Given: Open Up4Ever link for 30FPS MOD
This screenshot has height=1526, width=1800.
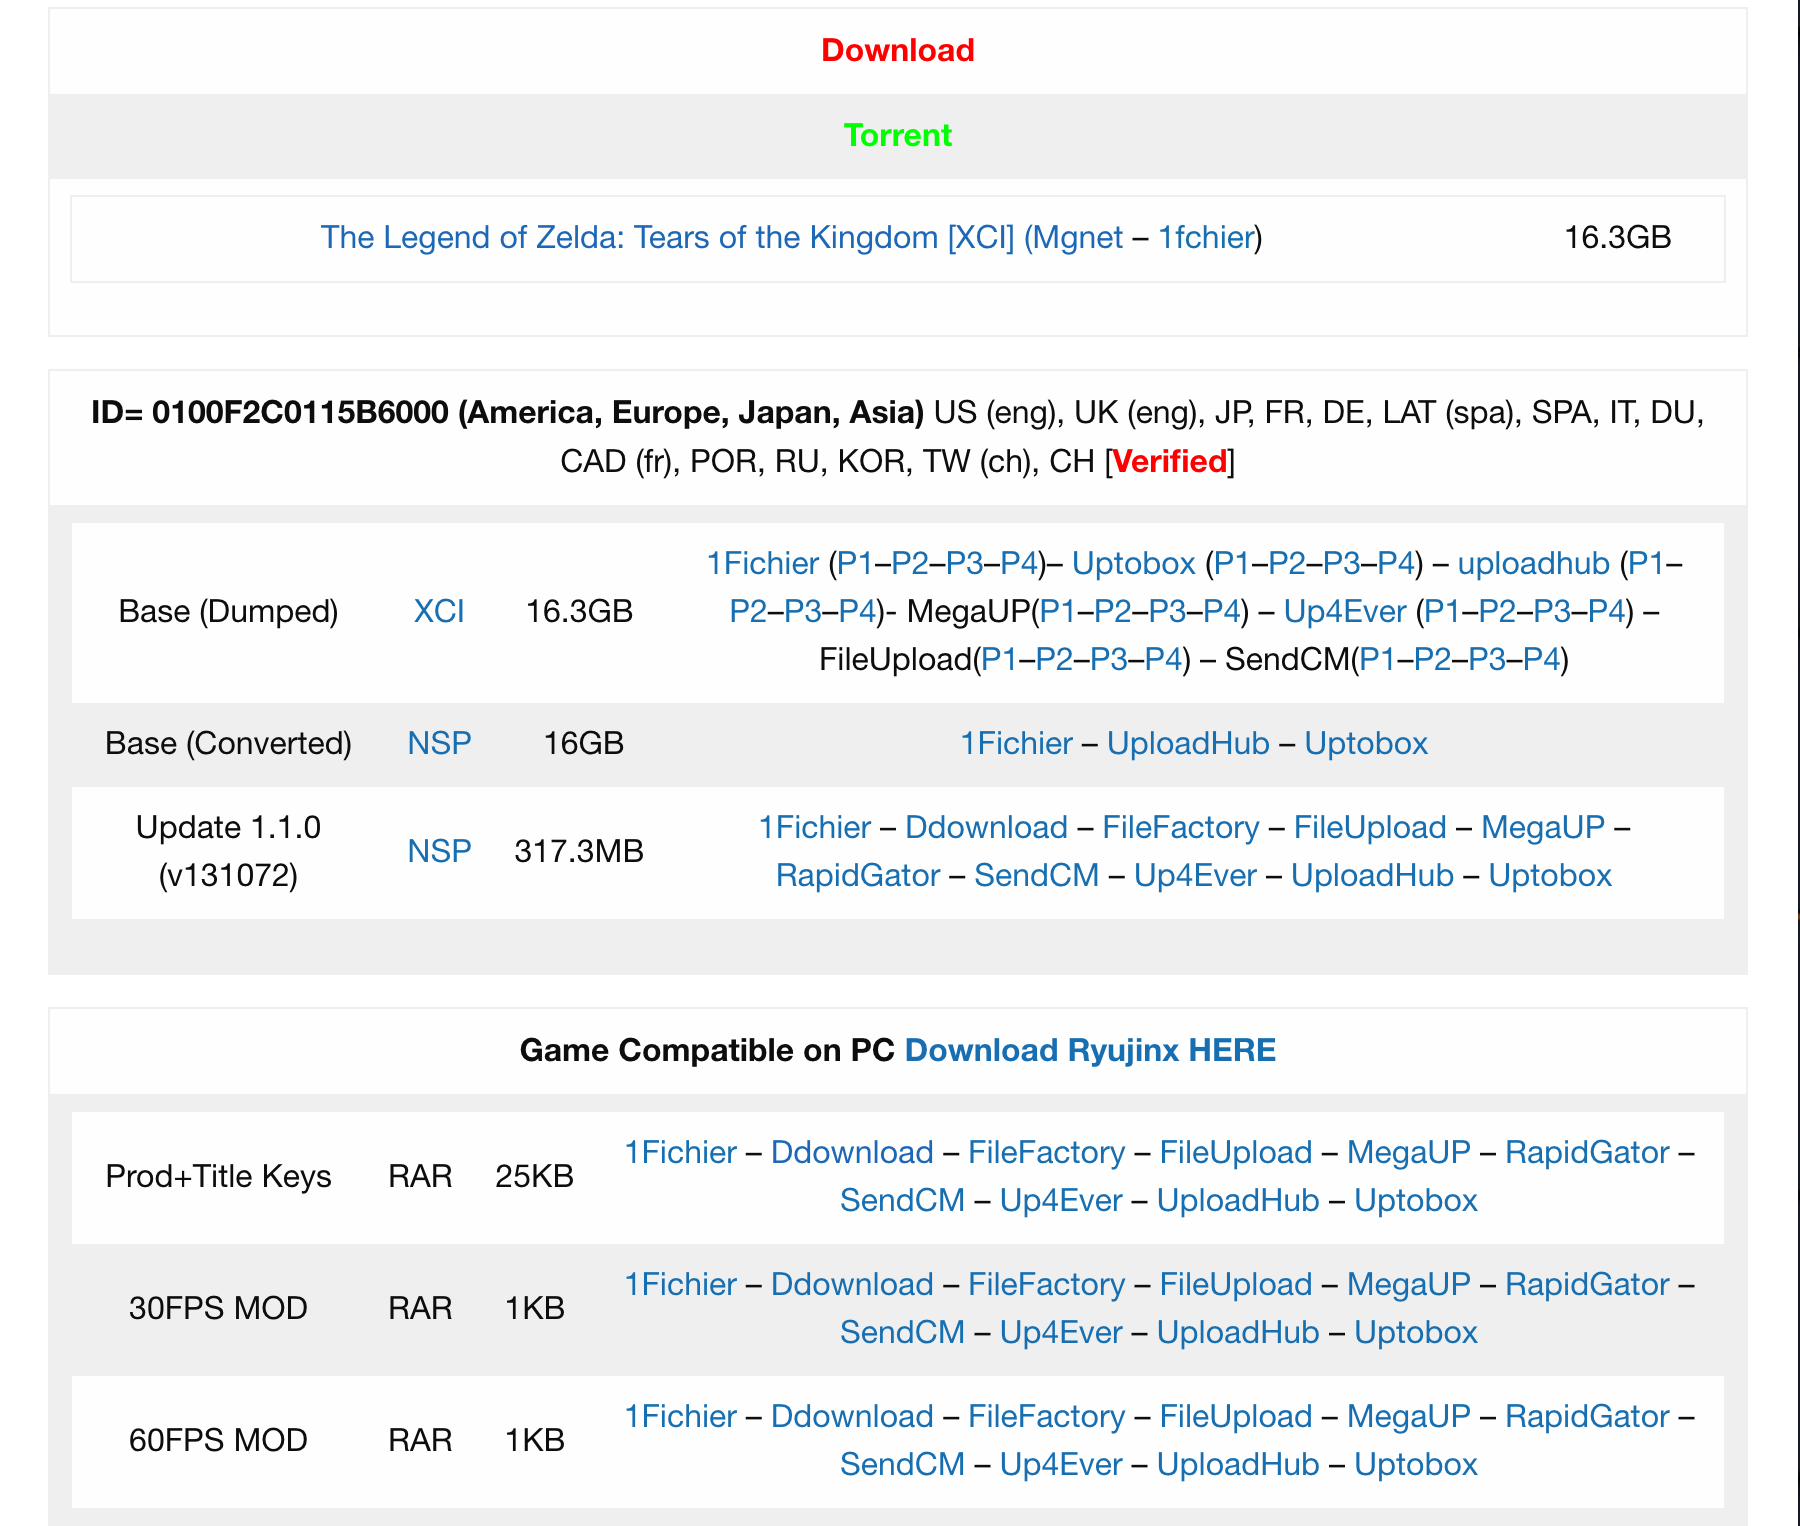Looking at the screenshot, I should (x=1061, y=1332).
